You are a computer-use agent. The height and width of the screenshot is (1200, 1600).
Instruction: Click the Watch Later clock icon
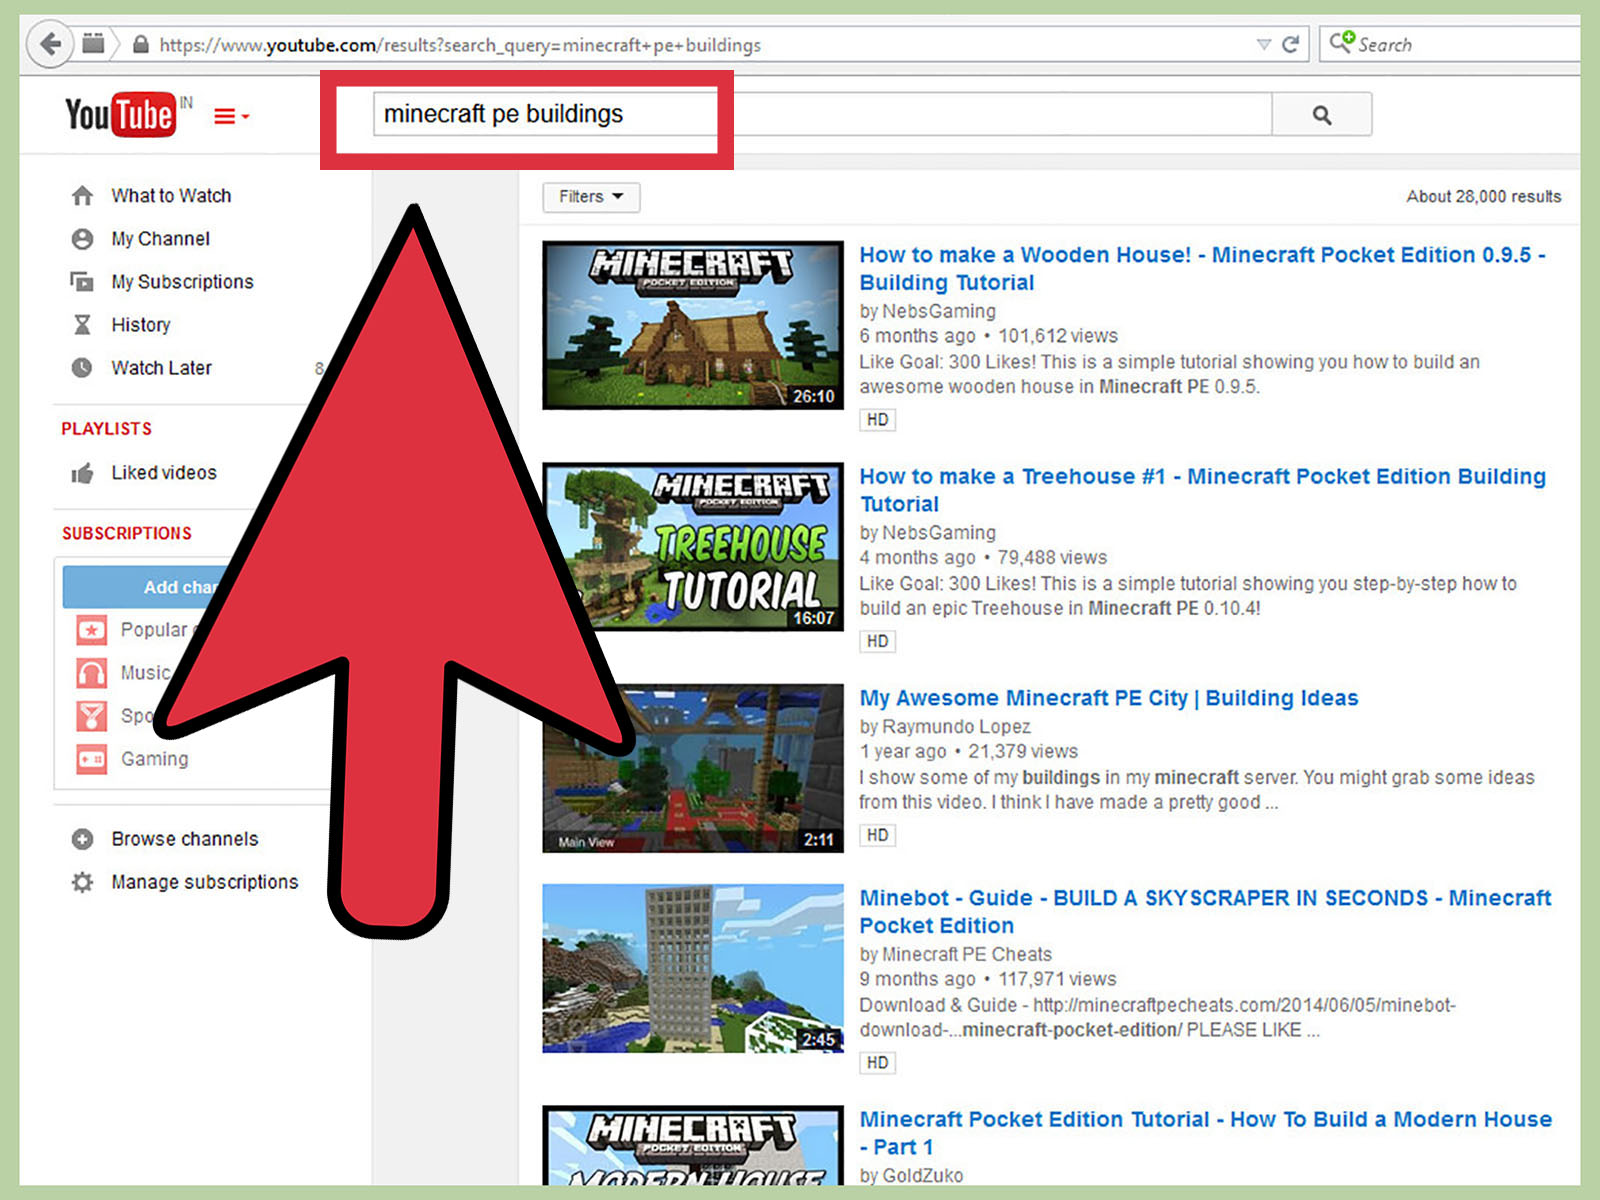click(83, 368)
